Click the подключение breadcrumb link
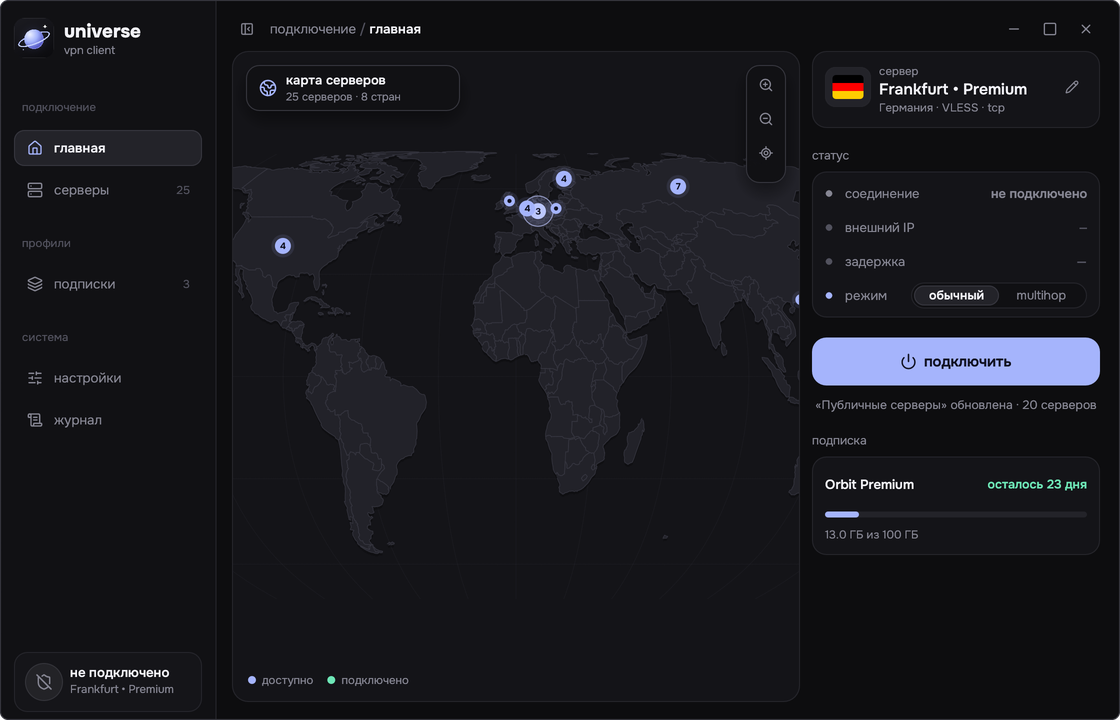This screenshot has width=1120, height=720. click(312, 29)
